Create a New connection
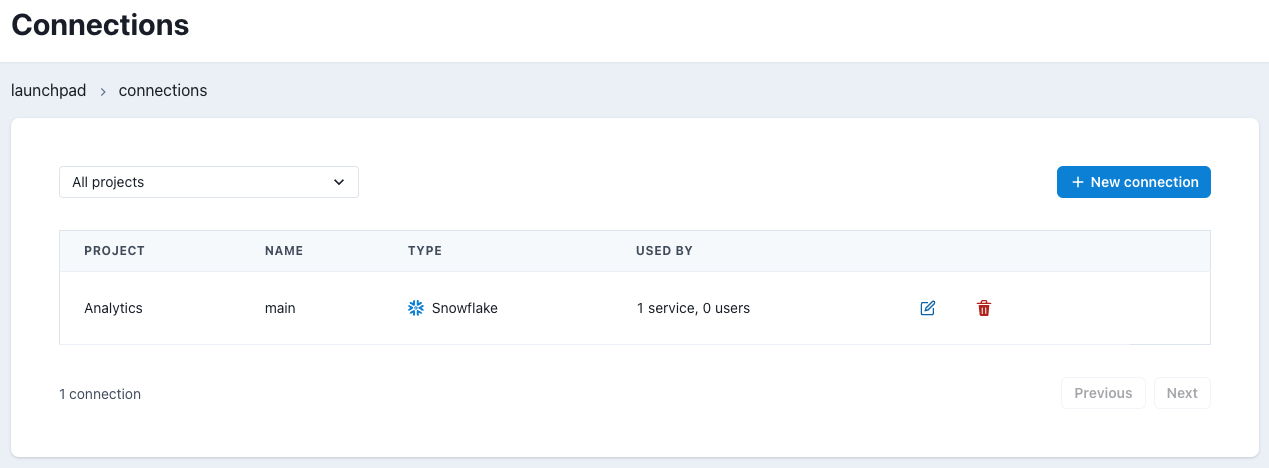Viewport: 1269px width, 468px height. point(1134,182)
